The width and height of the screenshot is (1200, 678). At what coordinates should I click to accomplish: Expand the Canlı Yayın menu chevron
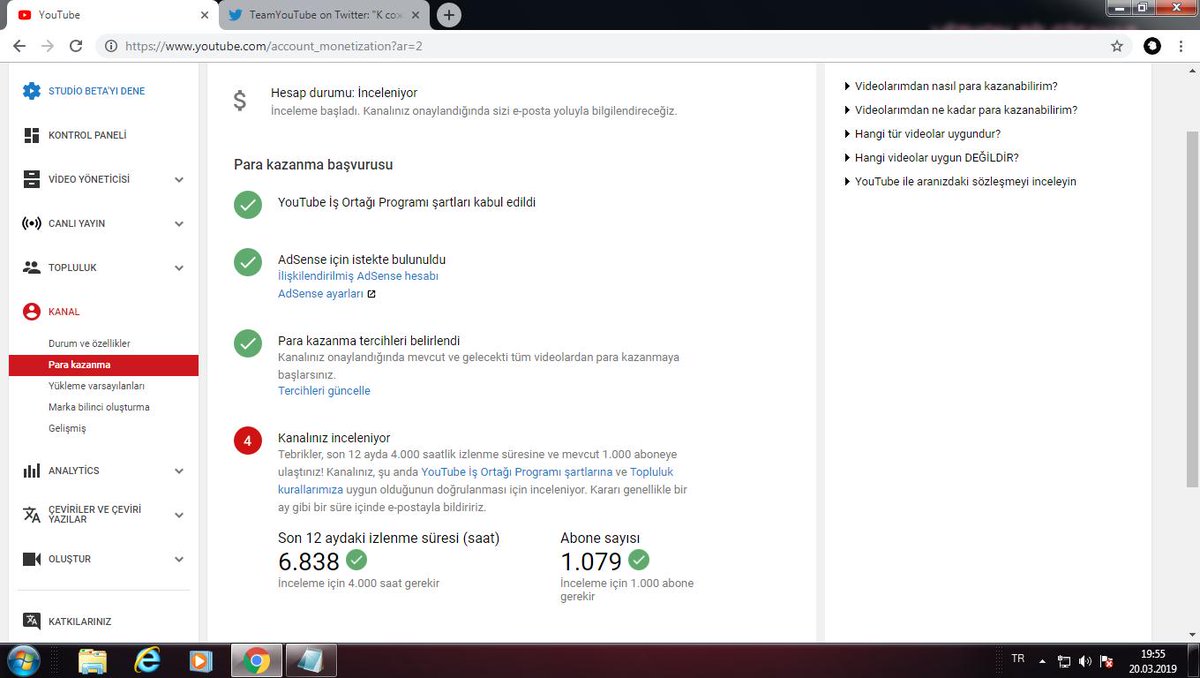pyautogui.click(x=179, y=224)
